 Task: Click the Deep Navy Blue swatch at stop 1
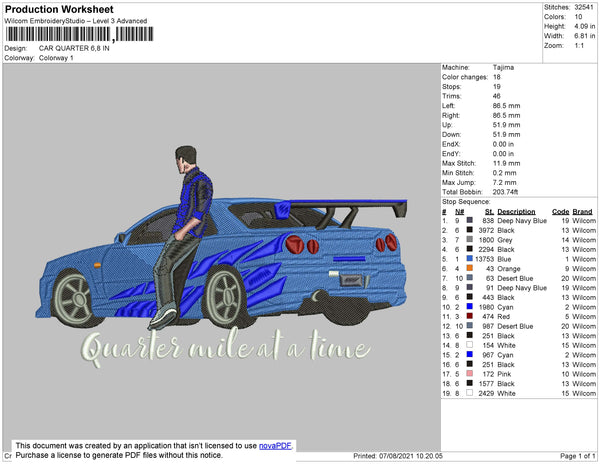[x=470, y=221]
